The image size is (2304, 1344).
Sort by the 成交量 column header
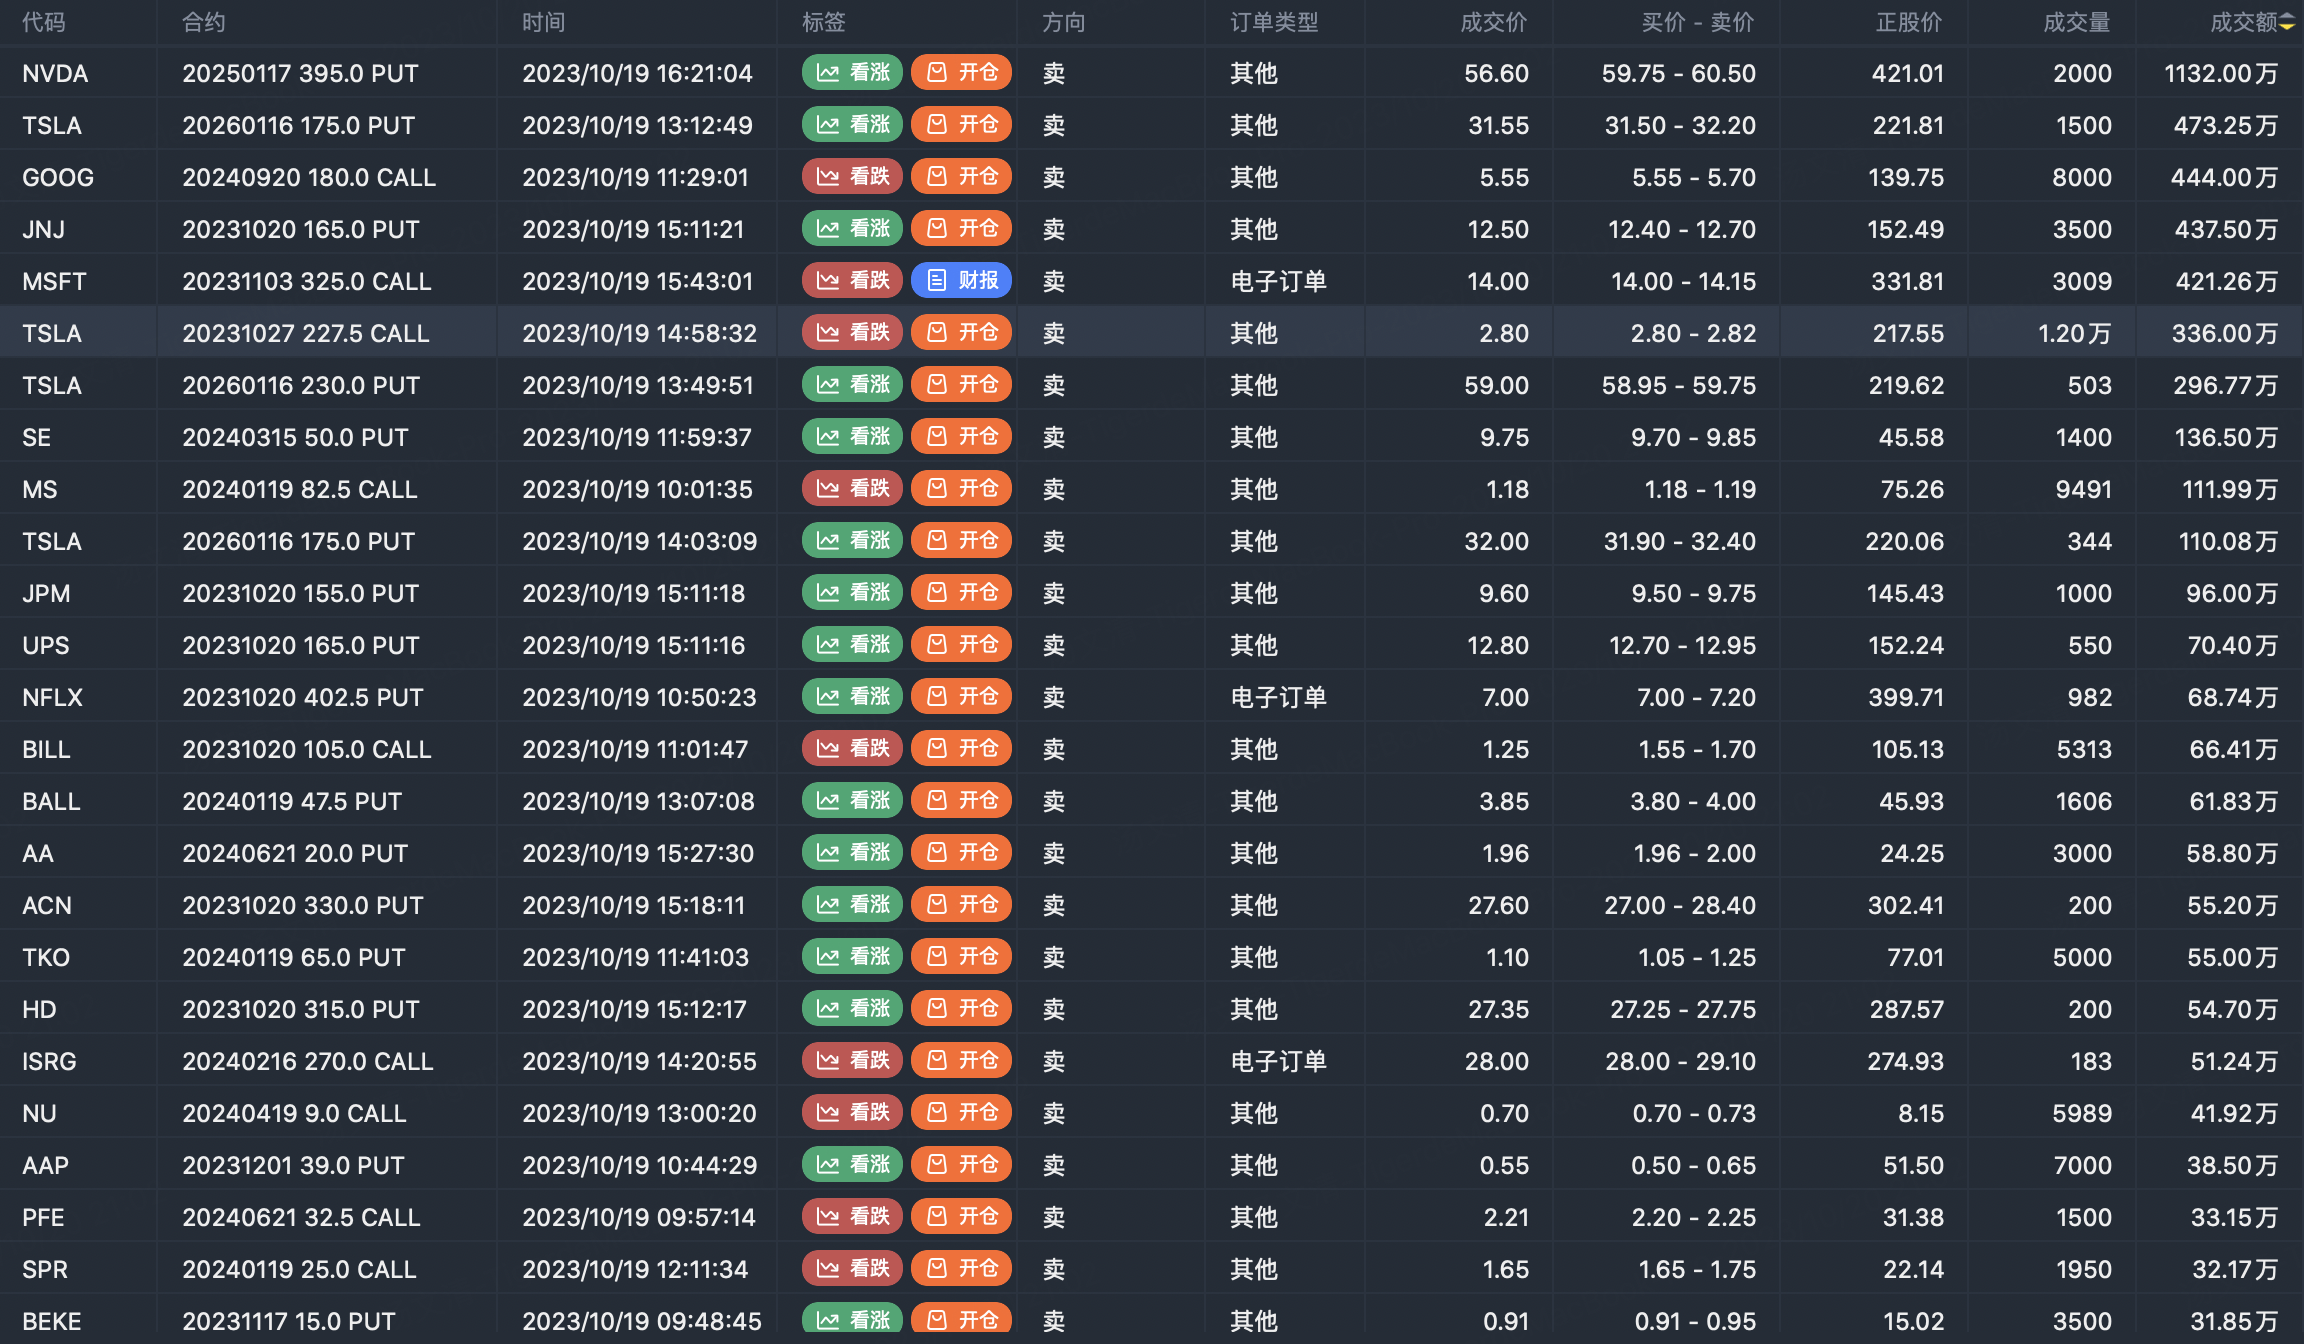pyautogui.click(x=2077, y=22)
